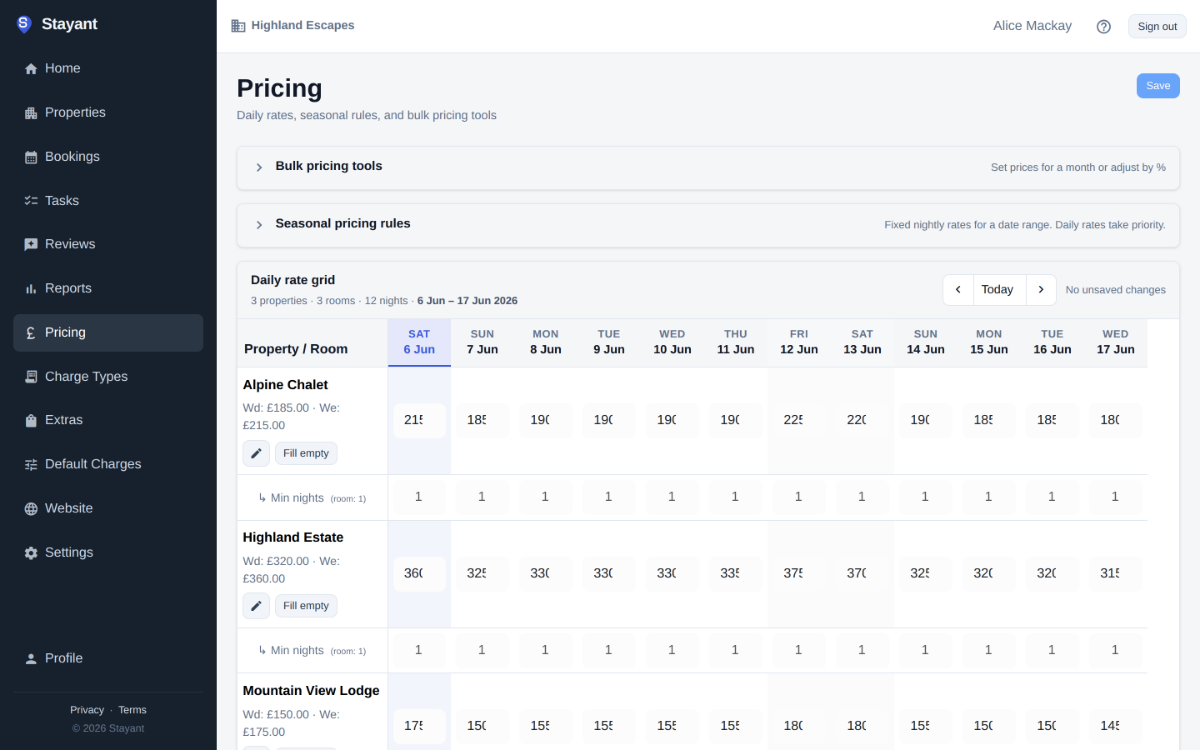Expand the Bulk pricing tools section
1200x750 pixels.
click(x=708, y=168)
